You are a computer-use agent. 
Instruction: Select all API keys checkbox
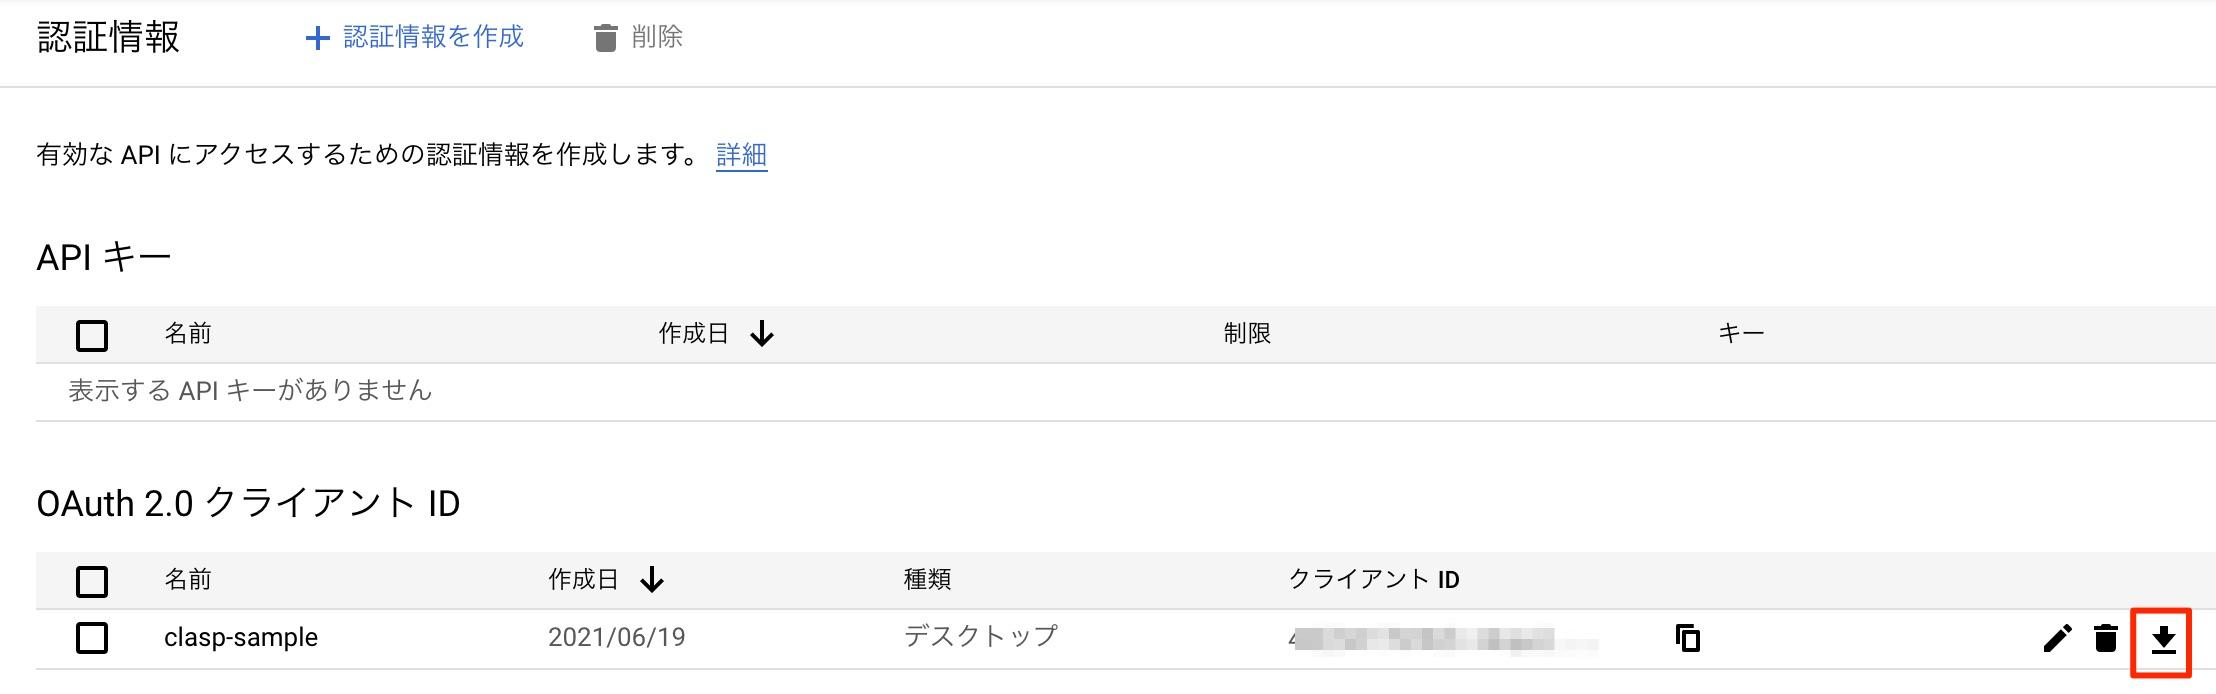tap(92, 335)
